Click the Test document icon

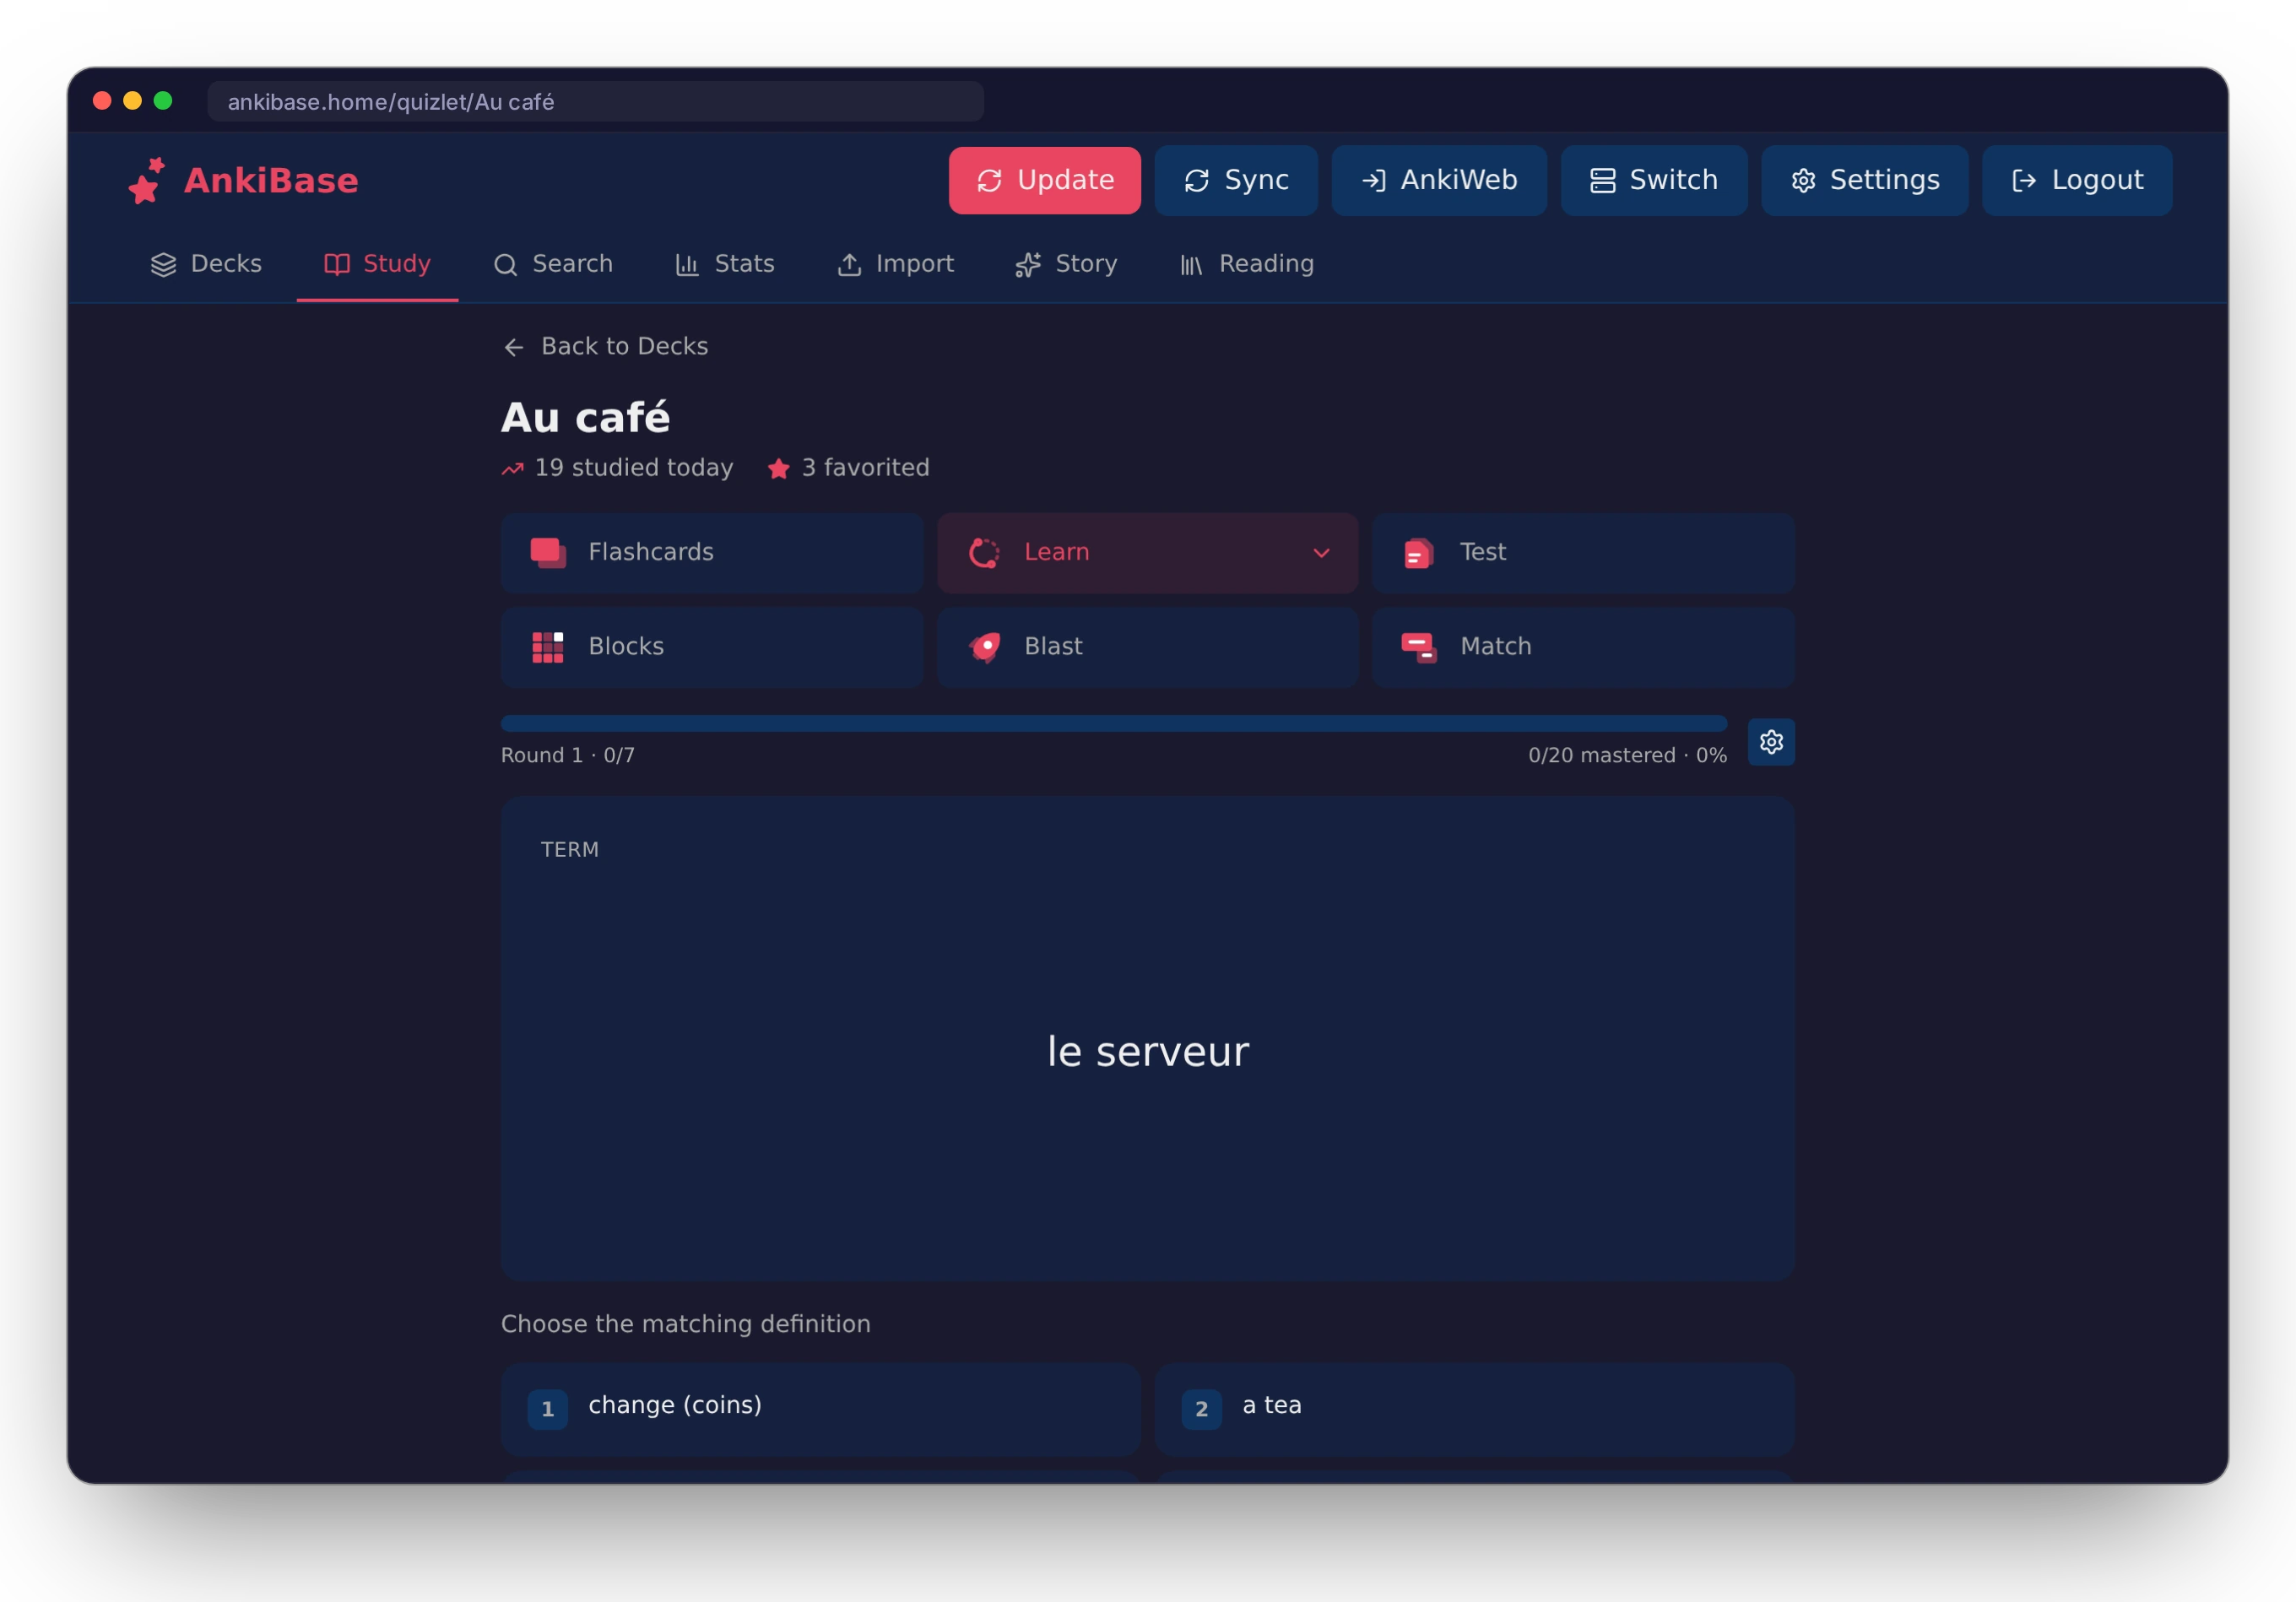click(1419, 553)
